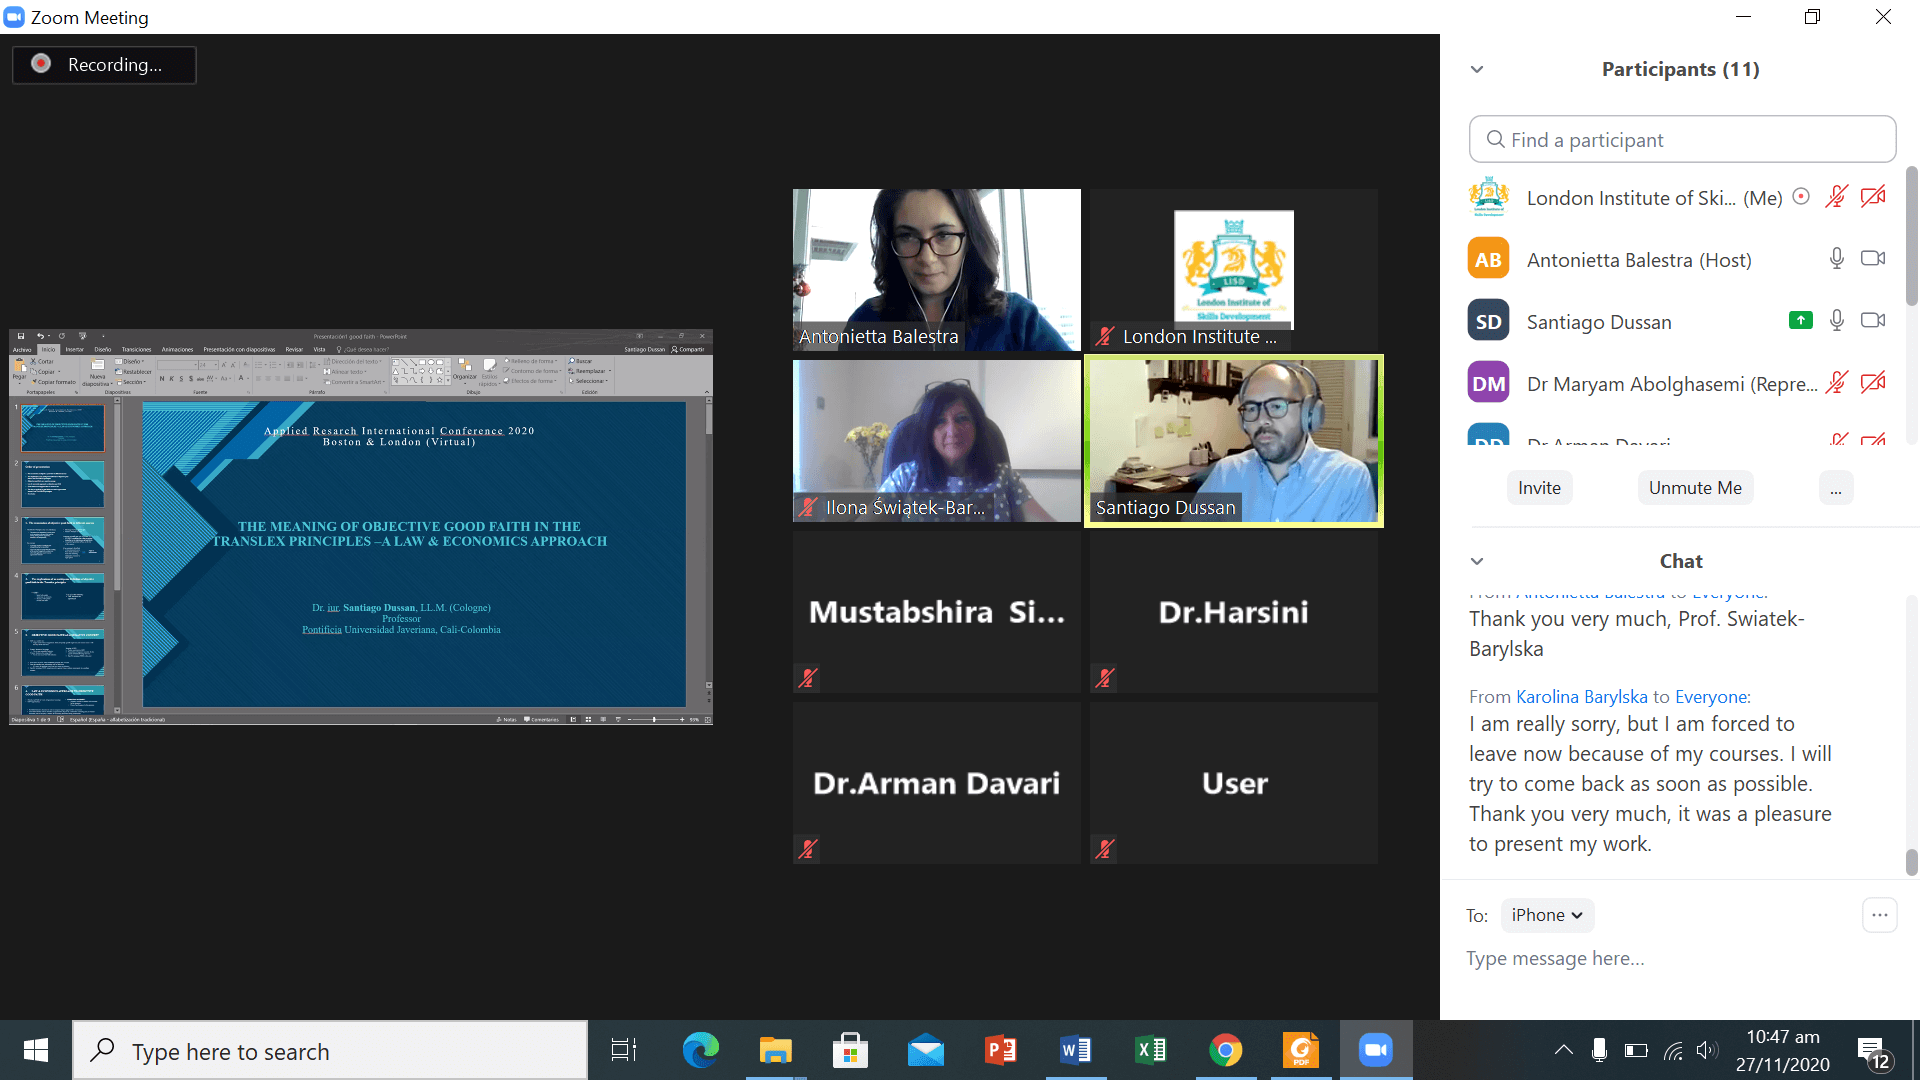Select DM avatar of Dr Maryam Abolghasemi
Viewport: 1920px width, 1080px height.
tap(1488, 383)
